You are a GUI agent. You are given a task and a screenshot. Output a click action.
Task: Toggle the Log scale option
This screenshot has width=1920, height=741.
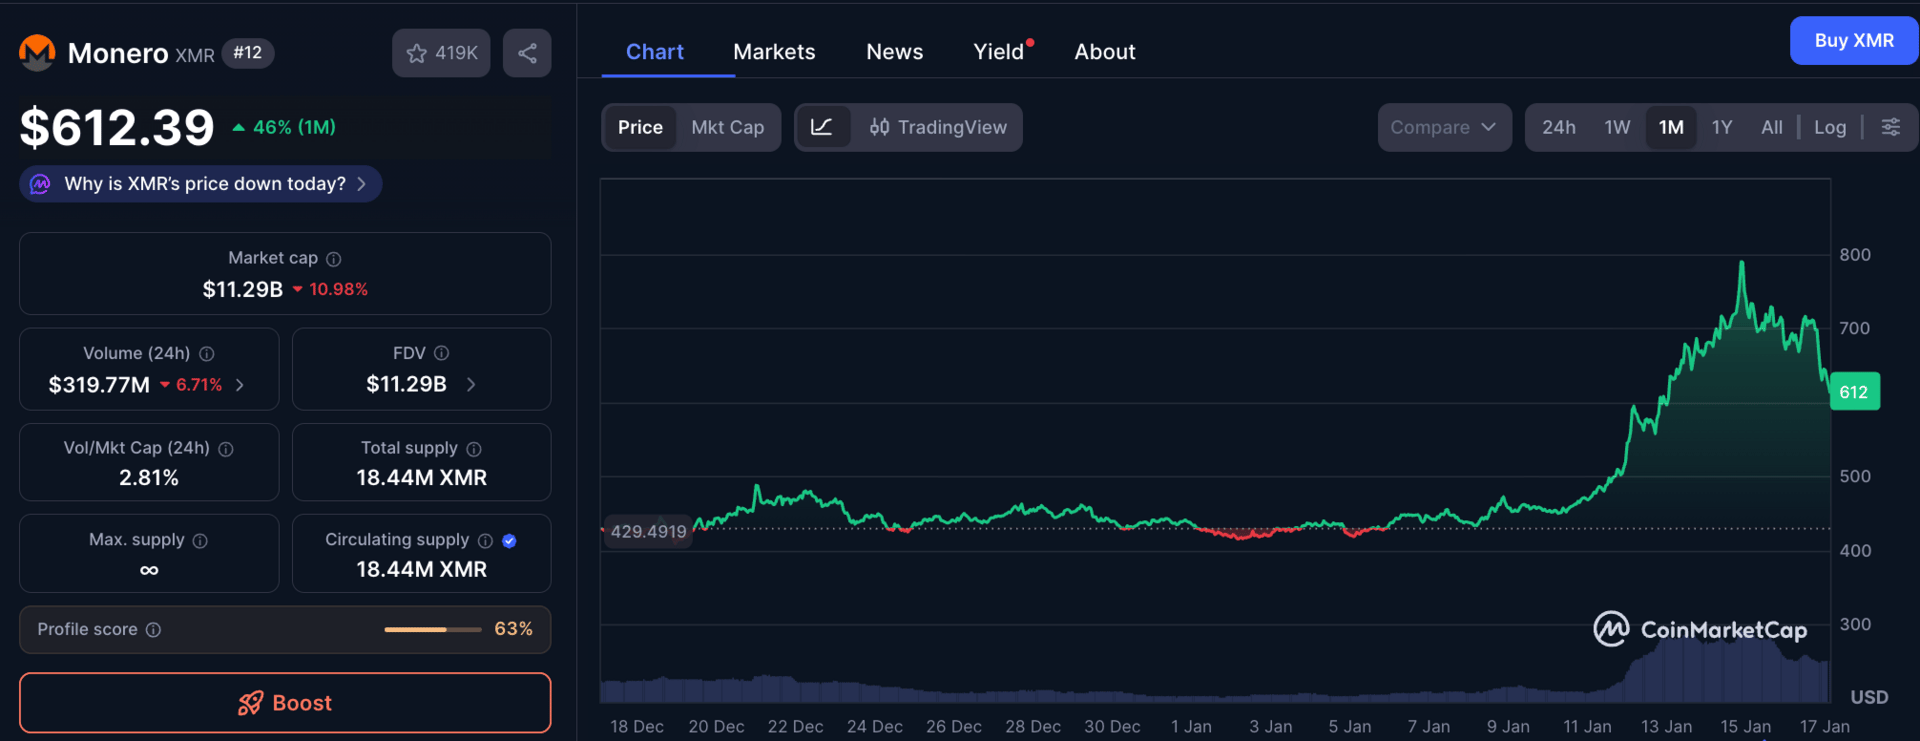click(x=1829, y=127)
